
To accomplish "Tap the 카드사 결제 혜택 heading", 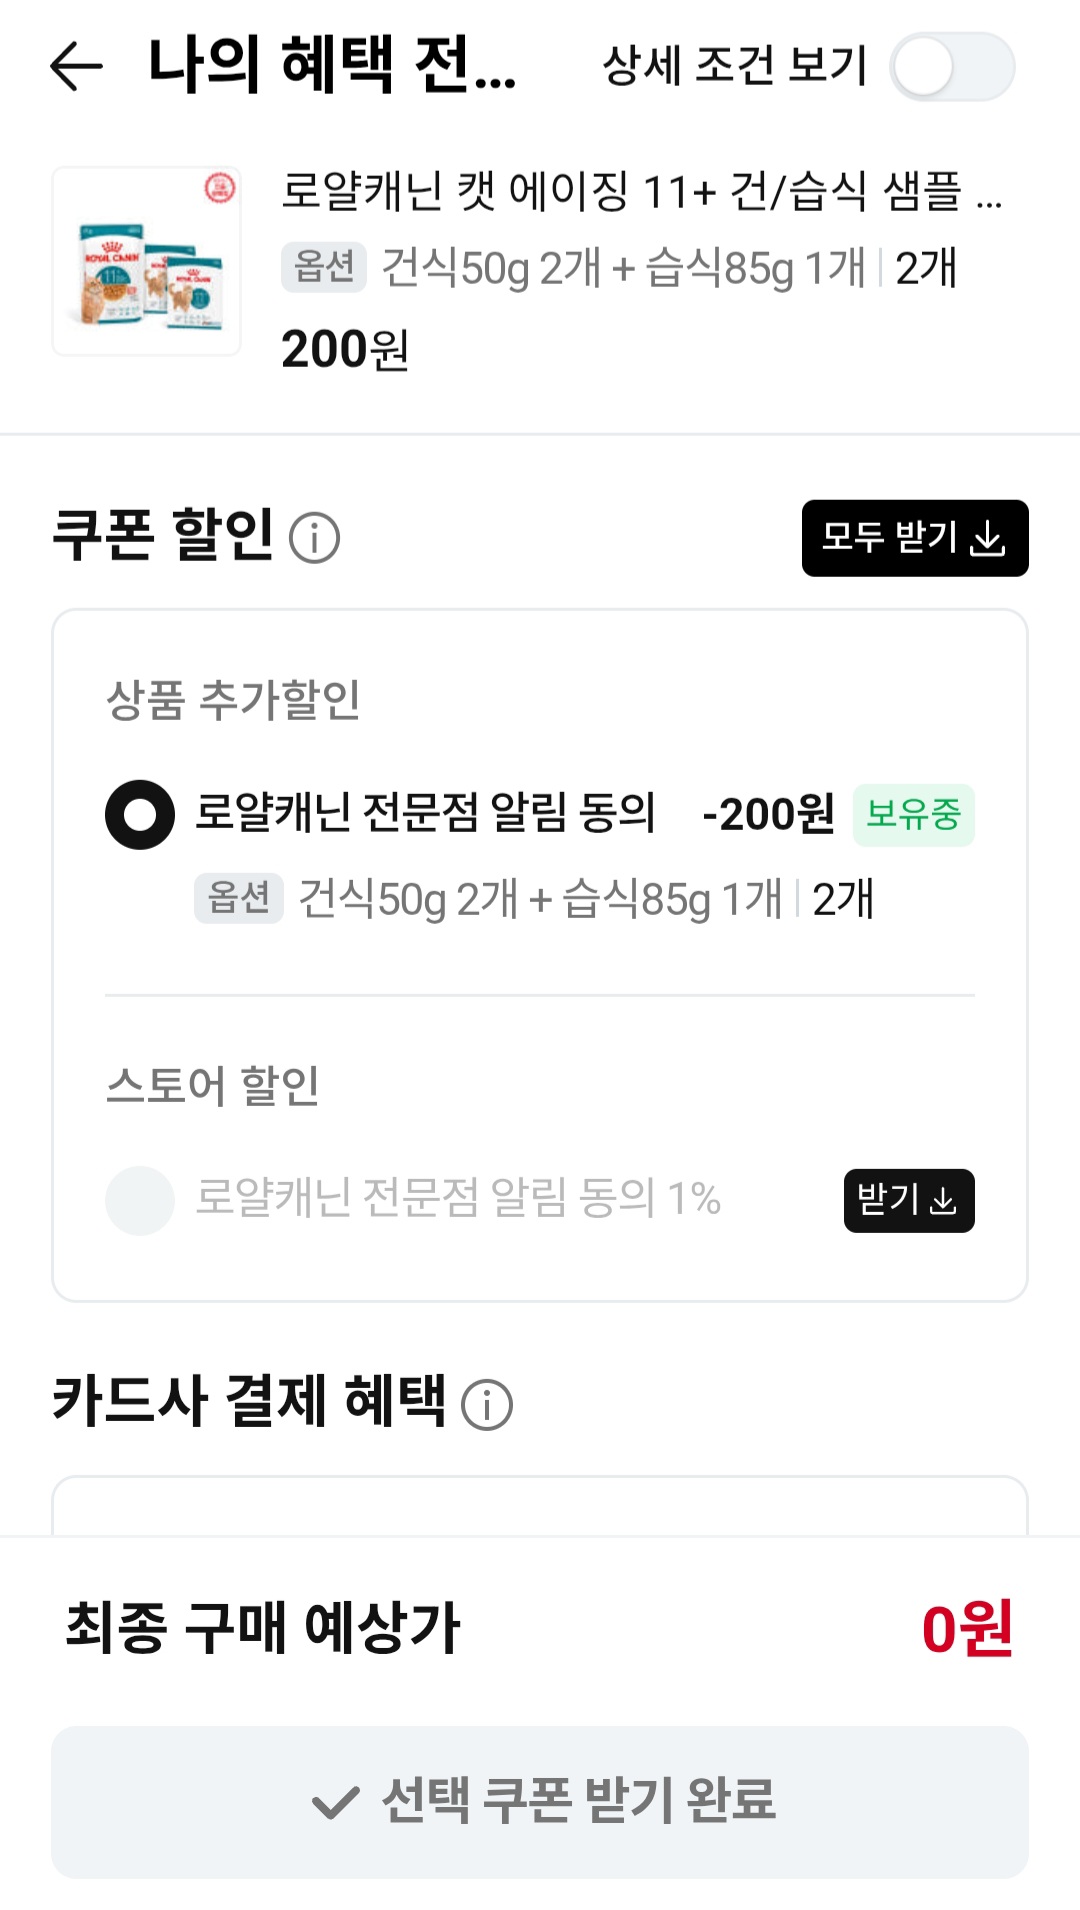I will coord(249,1400).
